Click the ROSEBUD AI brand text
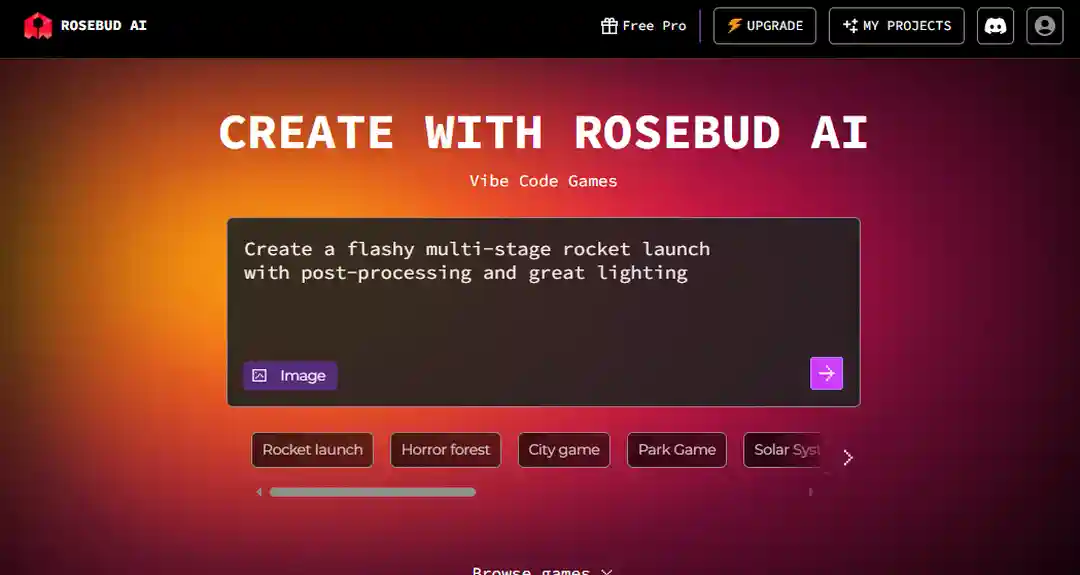 coord(103,26)
